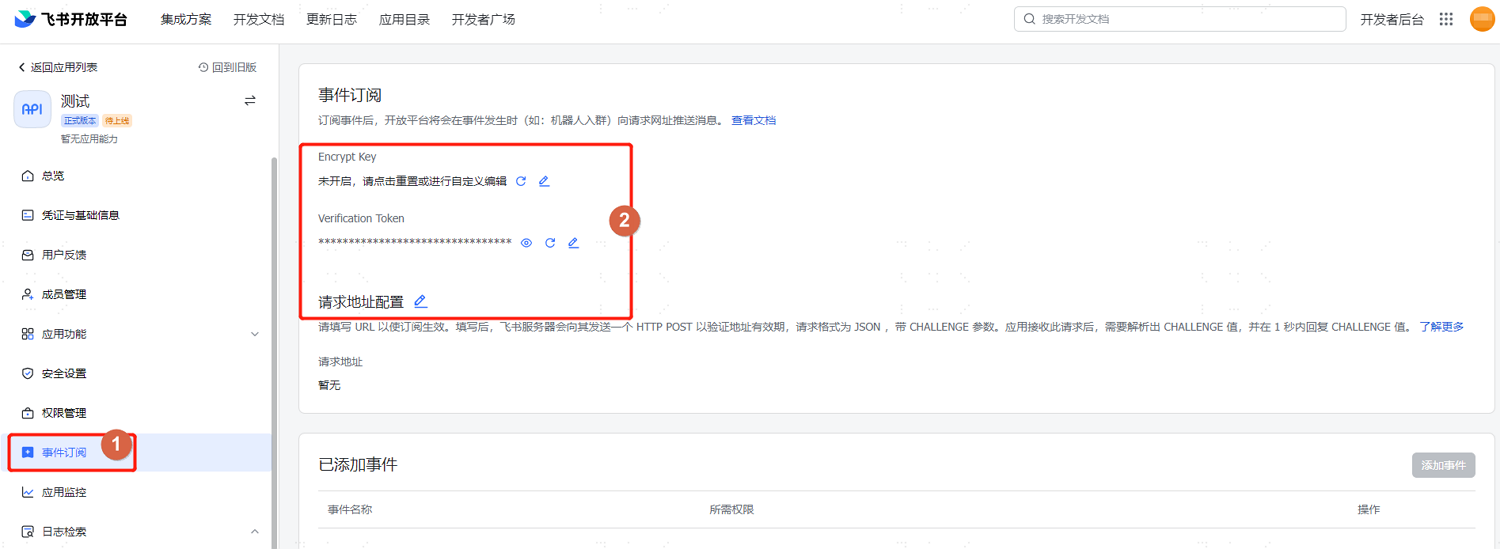Click the 权限管理 lock icon
The height and width of the screenshot is (549, 1500).
(28, 413)
